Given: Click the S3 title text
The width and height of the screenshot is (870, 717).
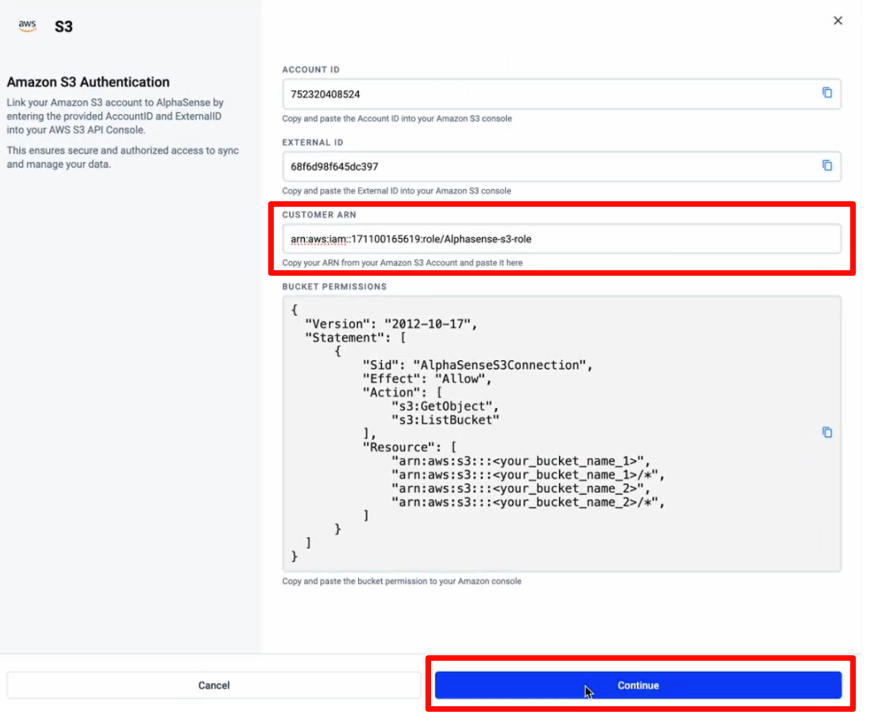Looking at the screenshot, I should 63,27.
